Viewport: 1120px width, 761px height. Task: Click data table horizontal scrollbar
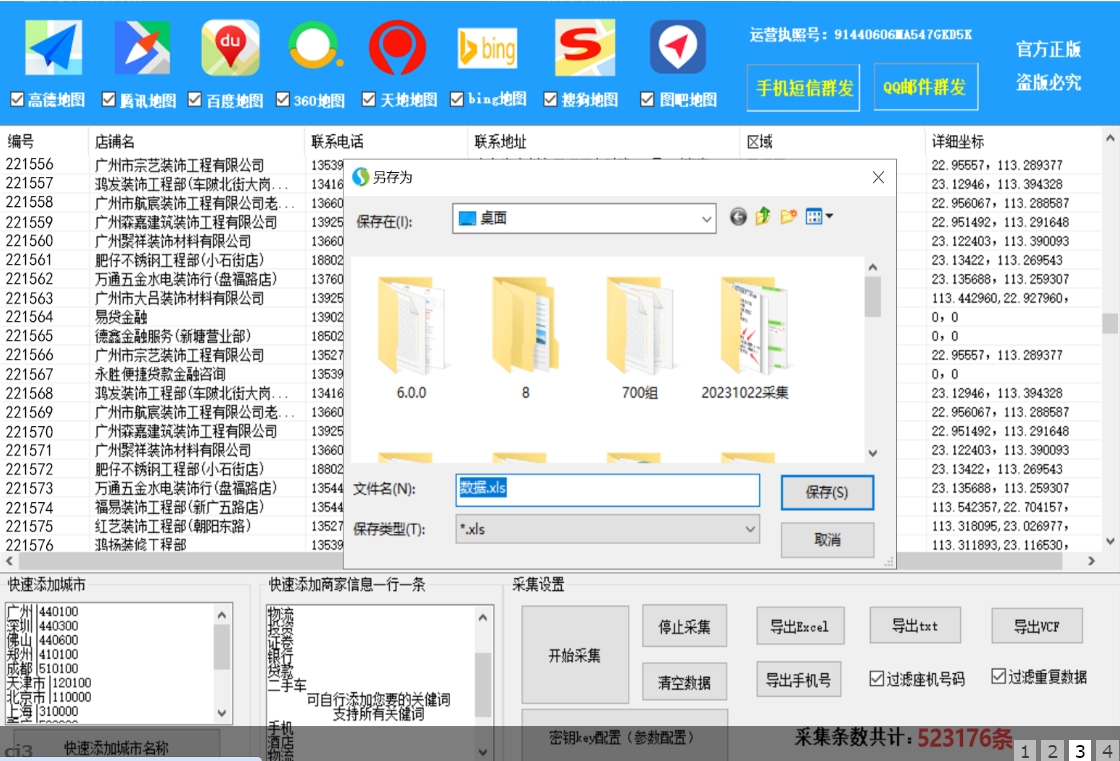[550, 561]
